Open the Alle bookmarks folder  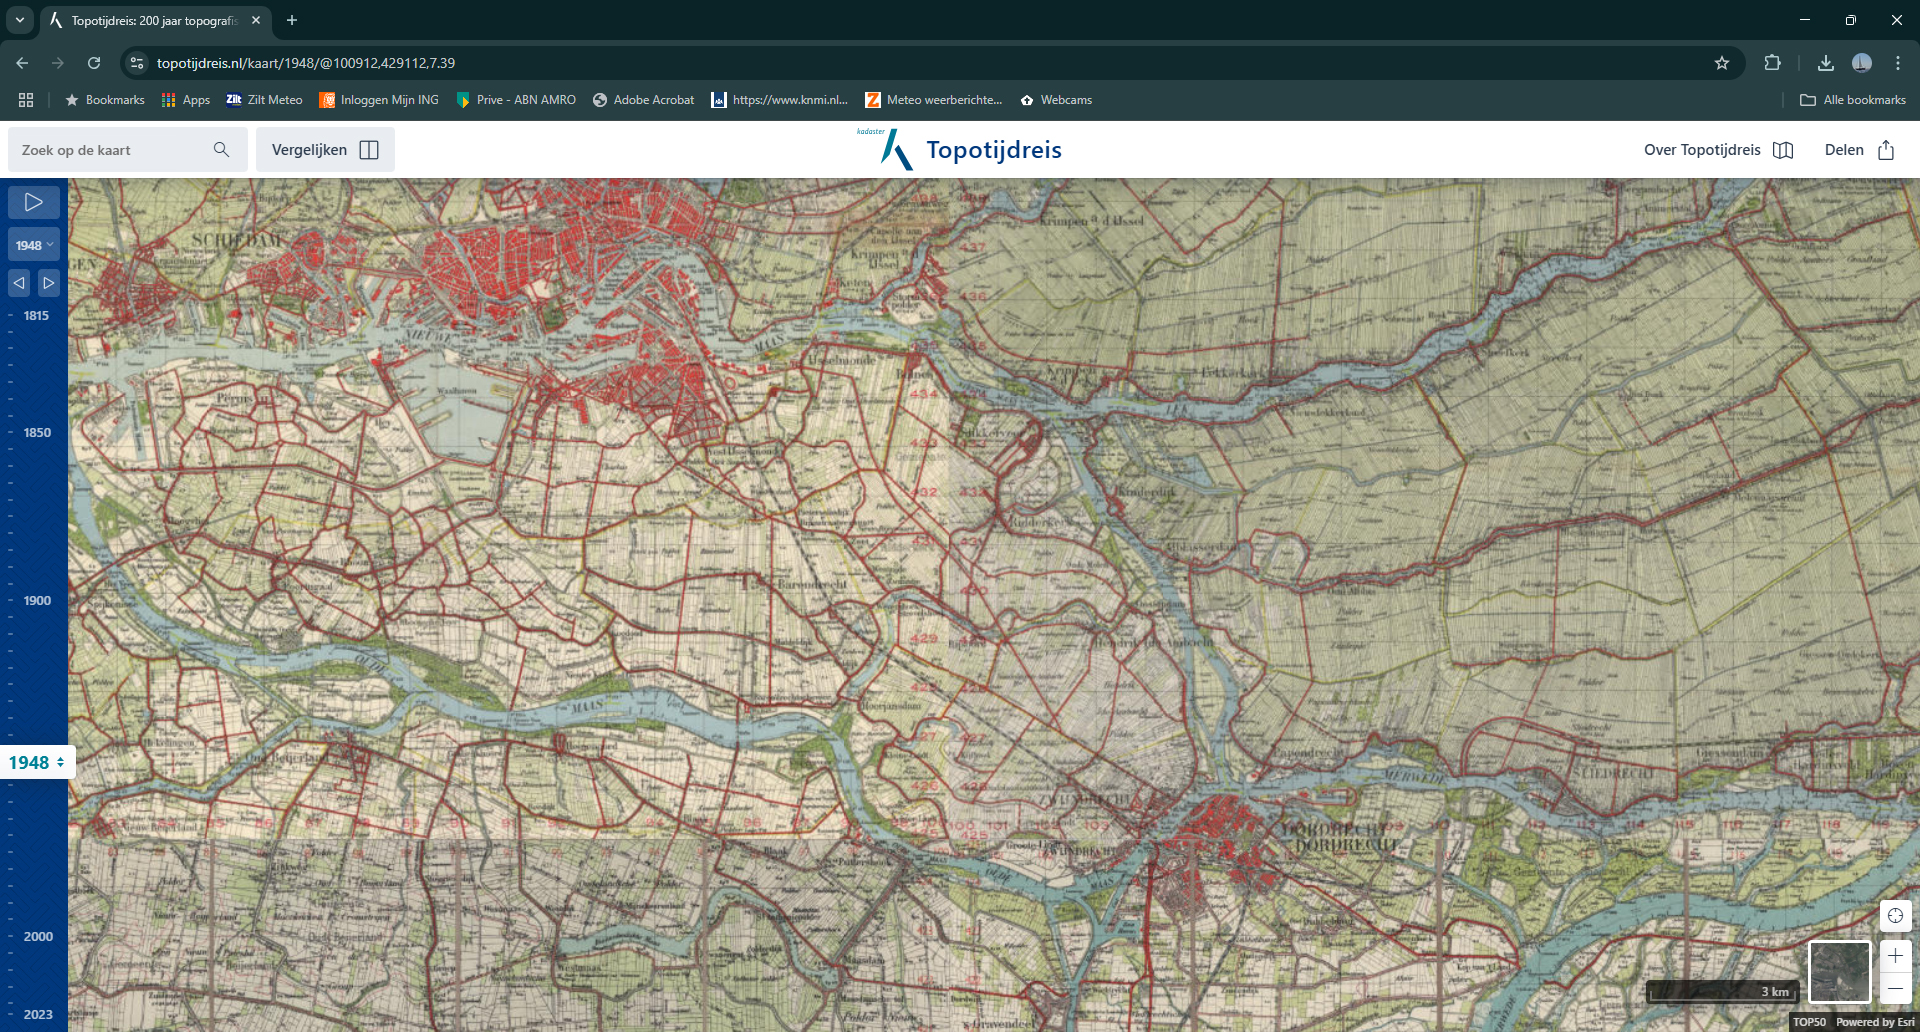[x=1853, y=100]
